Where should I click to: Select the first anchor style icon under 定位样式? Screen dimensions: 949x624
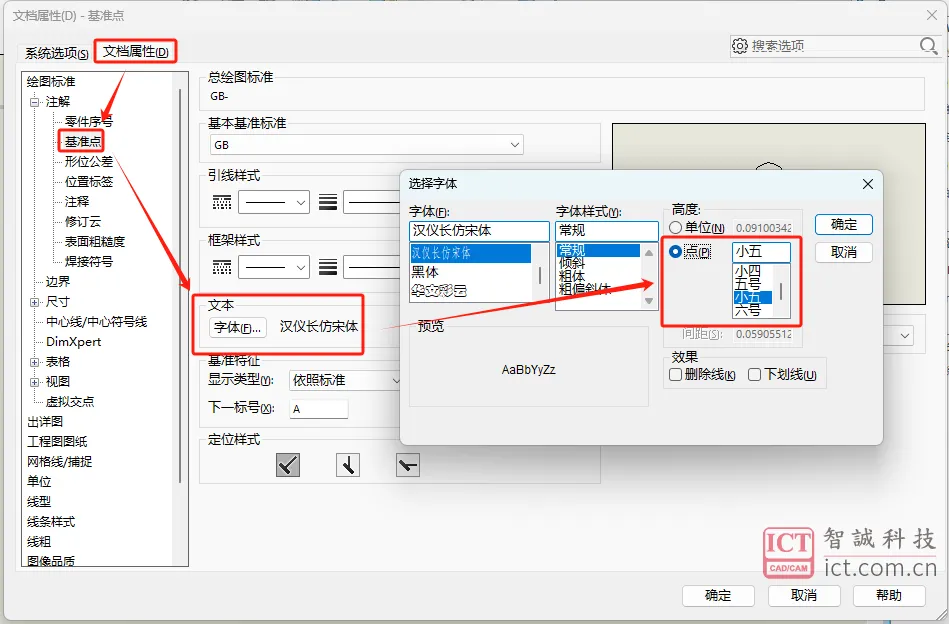[288, 465]
